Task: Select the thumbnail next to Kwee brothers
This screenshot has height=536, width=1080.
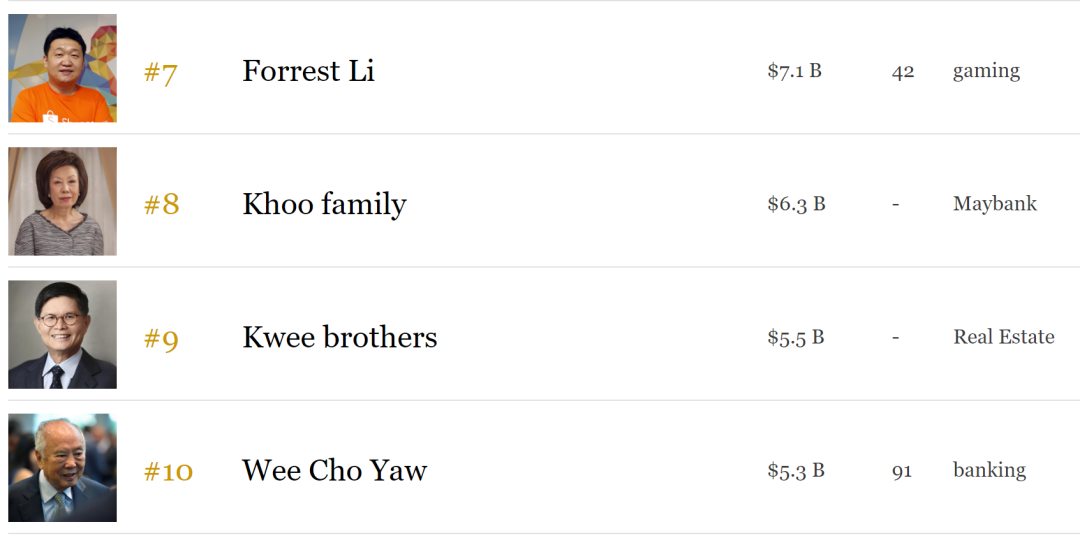Action: point(62,334)
